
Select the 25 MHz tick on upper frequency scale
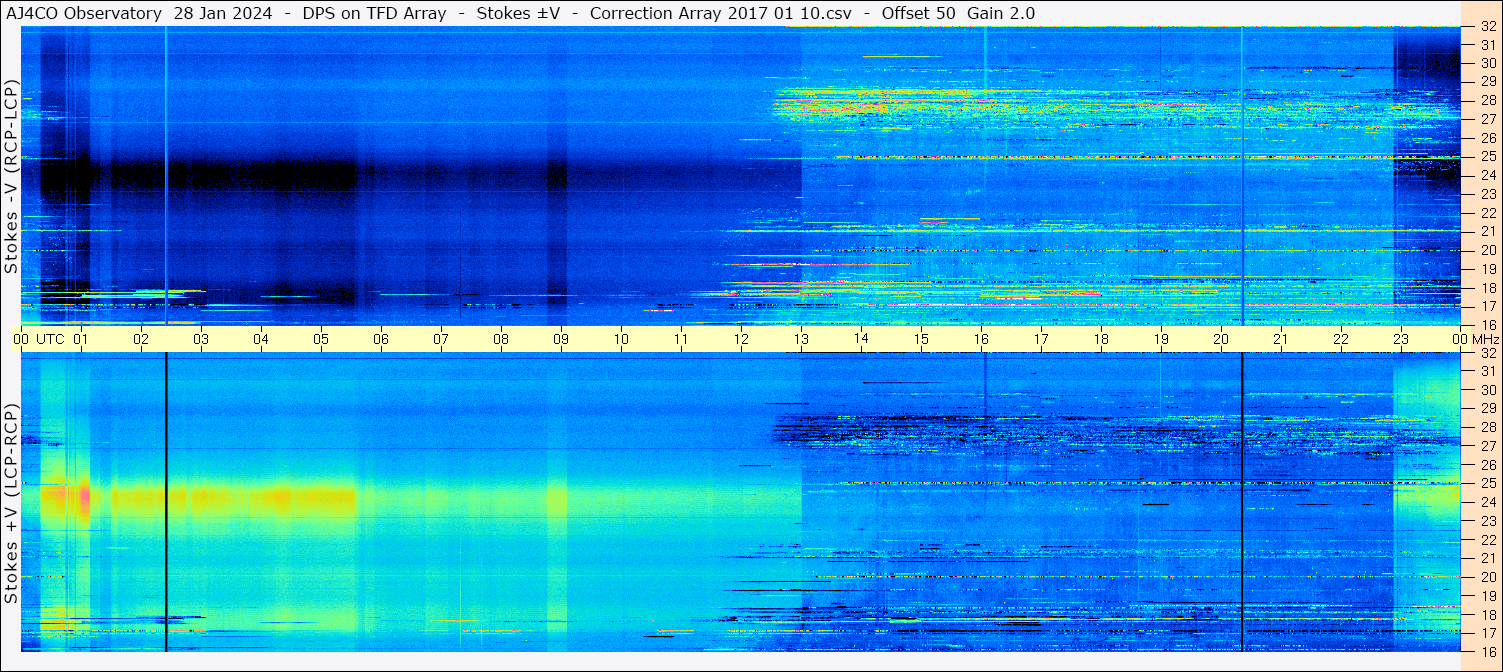coord(1487,157)
